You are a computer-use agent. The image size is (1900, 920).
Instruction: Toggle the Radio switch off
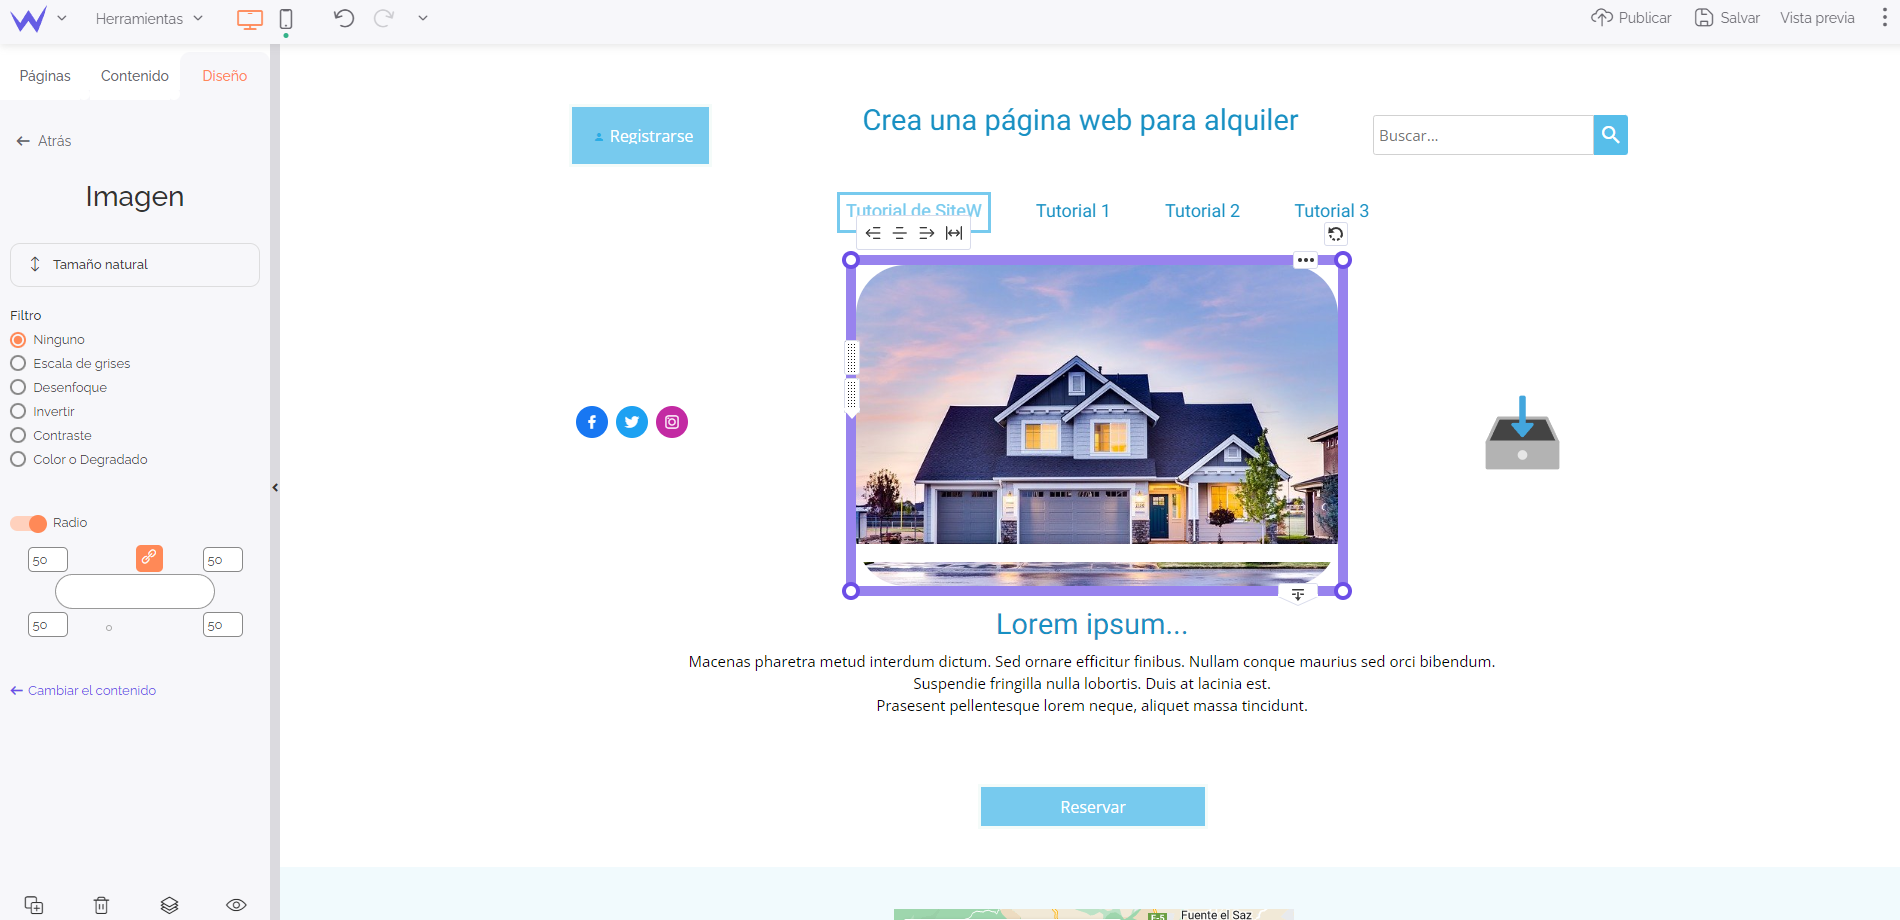point(28,524)
